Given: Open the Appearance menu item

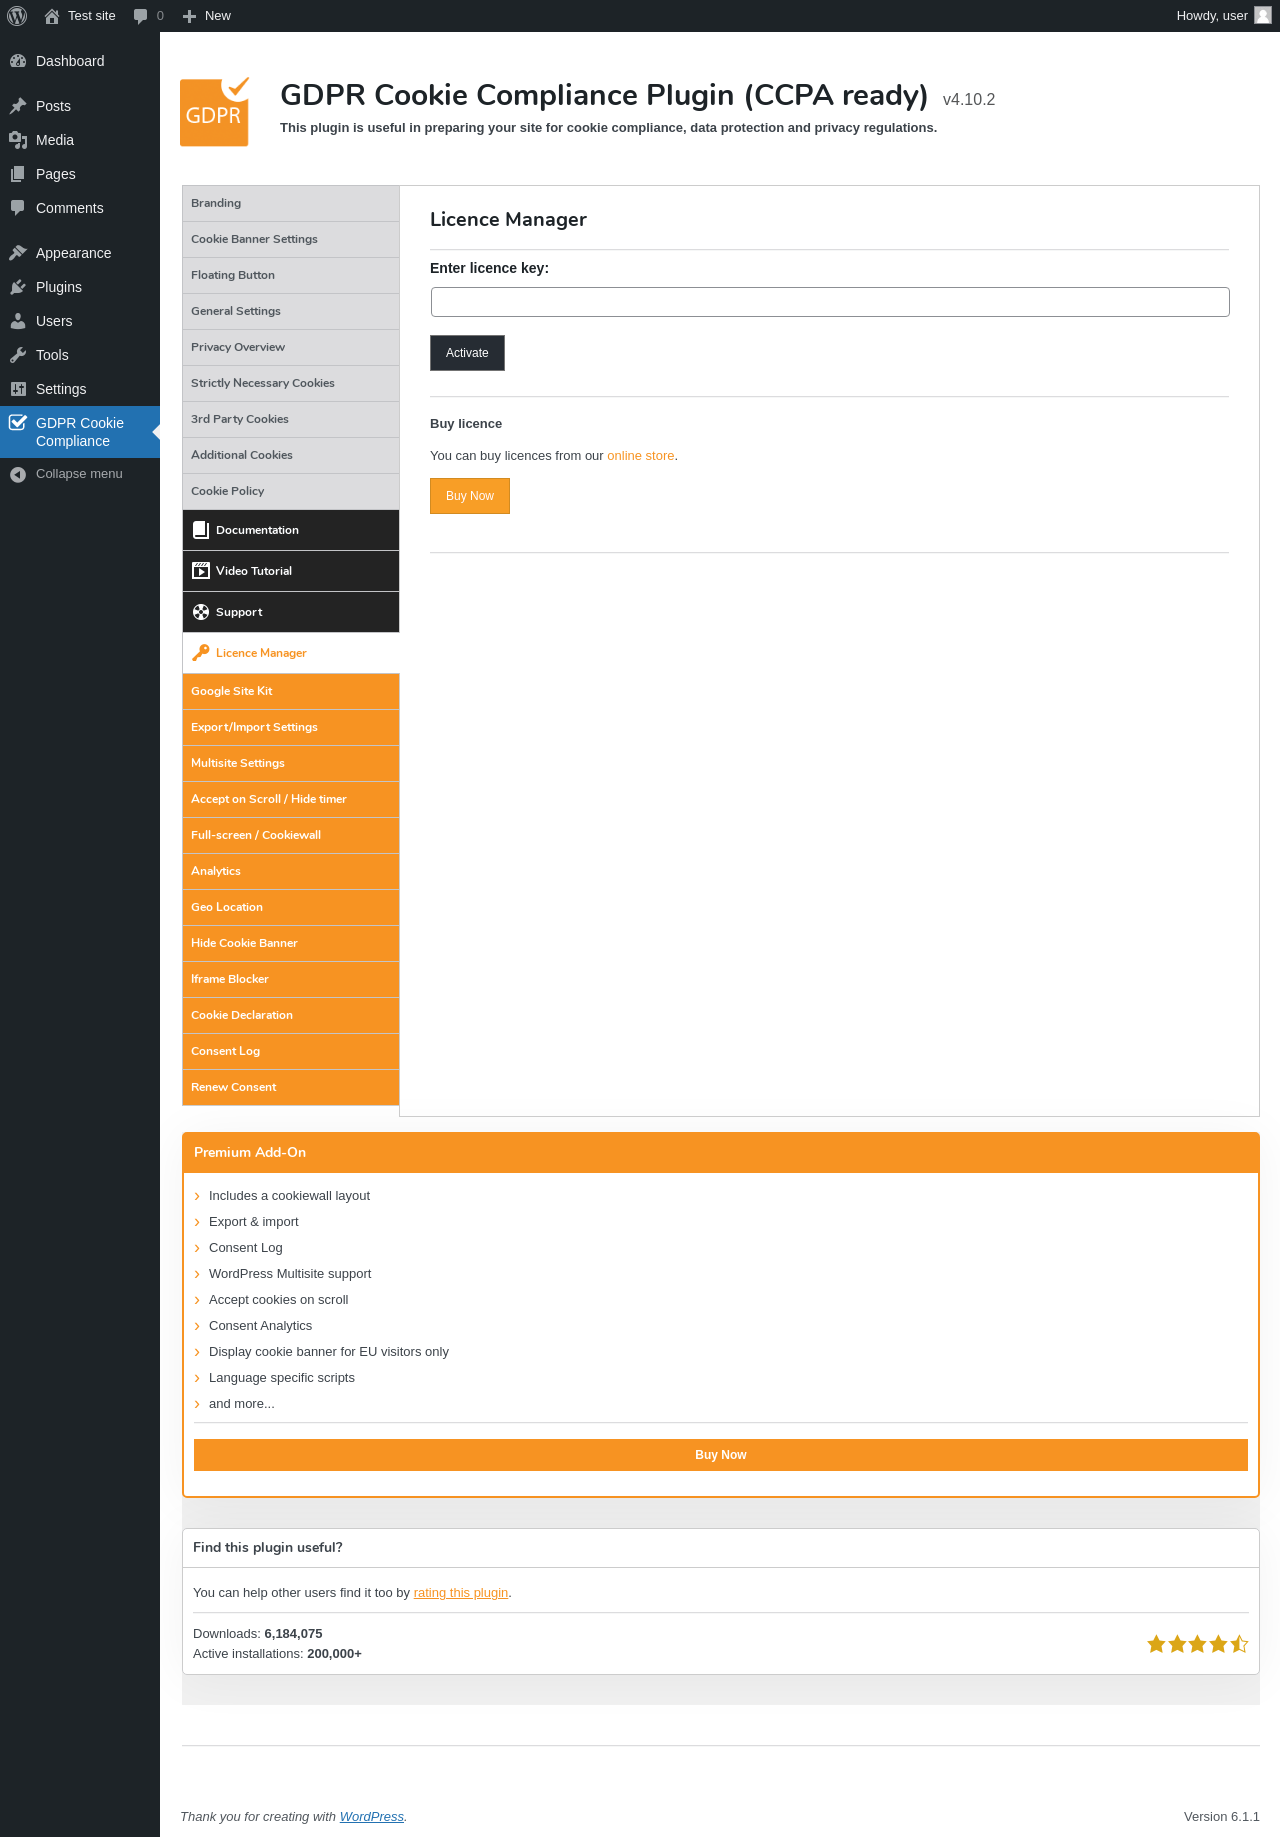Looking at the screenshot, I should (80, 253).
